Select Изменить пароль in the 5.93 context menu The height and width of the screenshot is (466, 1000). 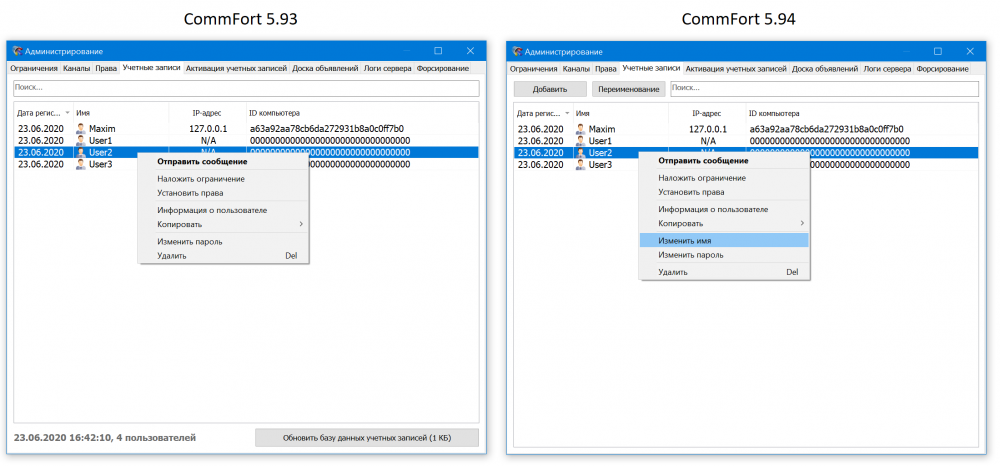pos(190,241)
